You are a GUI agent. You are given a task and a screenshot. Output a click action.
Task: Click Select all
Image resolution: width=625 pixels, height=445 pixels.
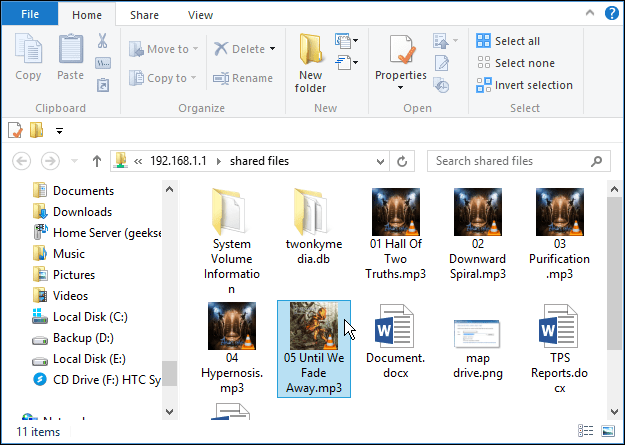click(508, 41)
